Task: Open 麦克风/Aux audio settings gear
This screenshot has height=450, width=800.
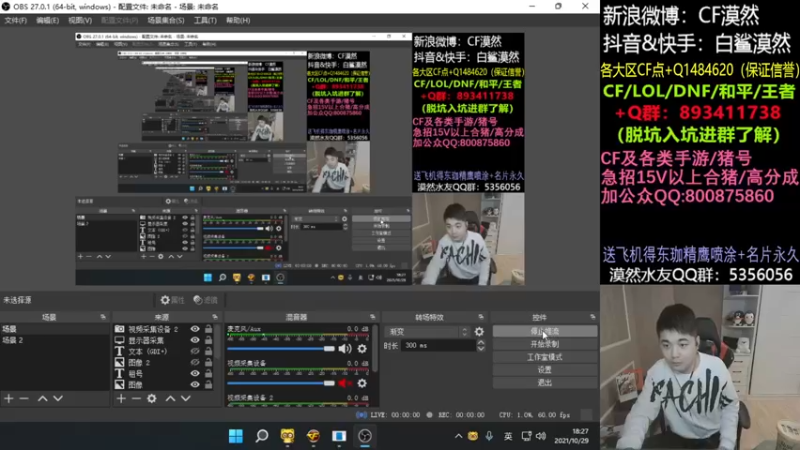Action: 362,348
